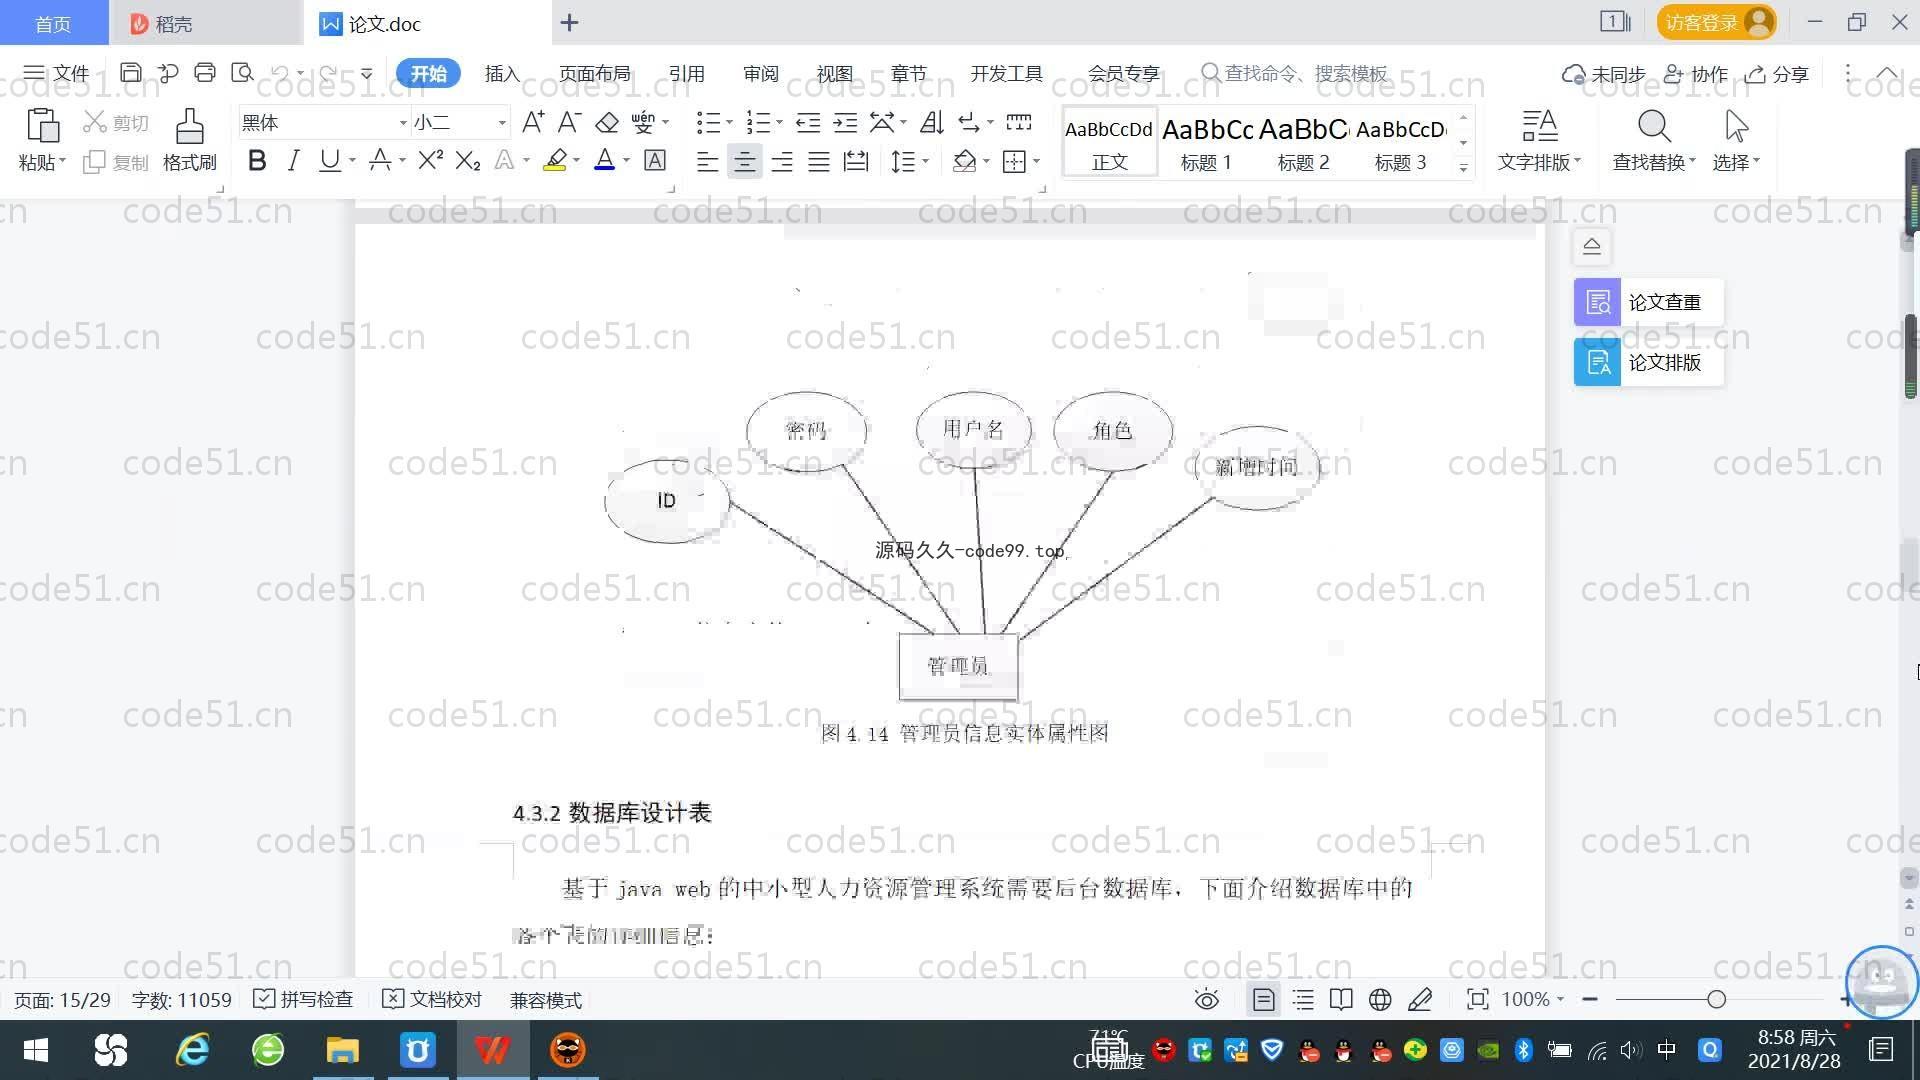Click 分享 to share document

(x=1777, y=74)
